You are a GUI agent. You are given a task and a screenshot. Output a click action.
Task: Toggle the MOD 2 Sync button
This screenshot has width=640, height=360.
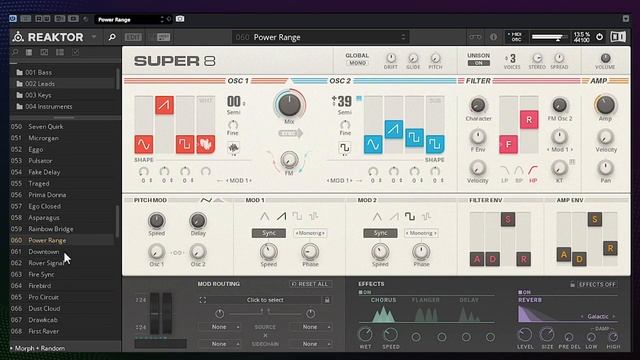coord(380,233)
